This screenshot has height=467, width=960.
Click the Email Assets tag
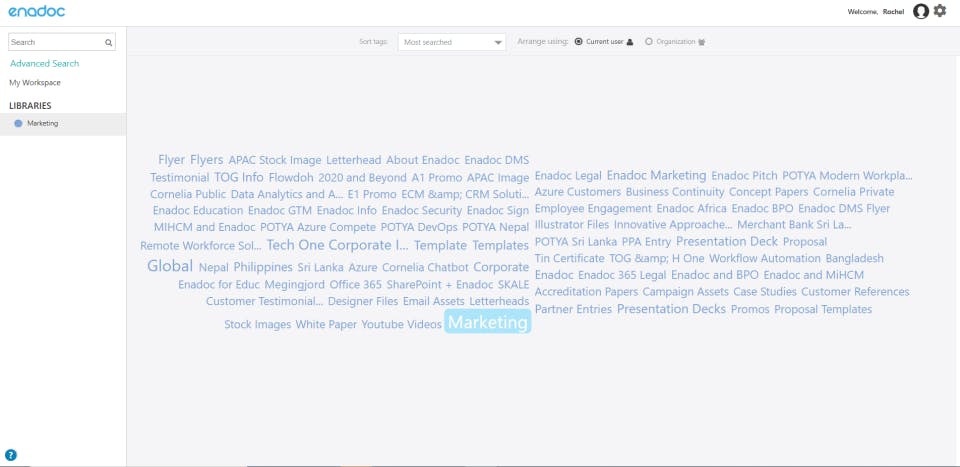[433, 301]
